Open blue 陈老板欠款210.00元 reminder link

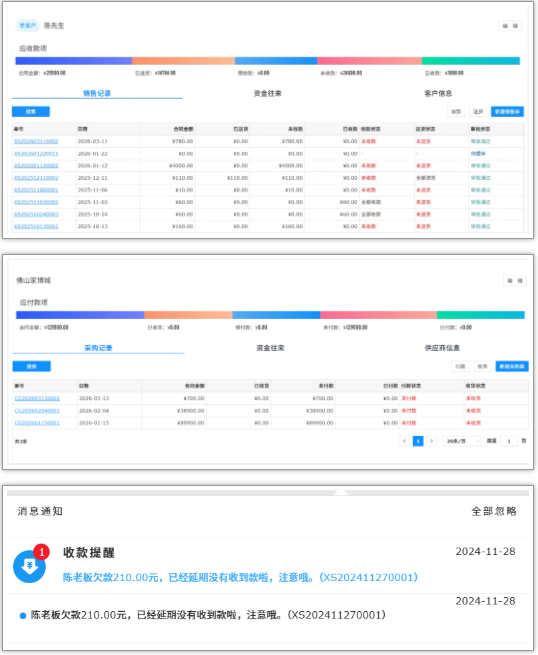click(x=240, y=577)
